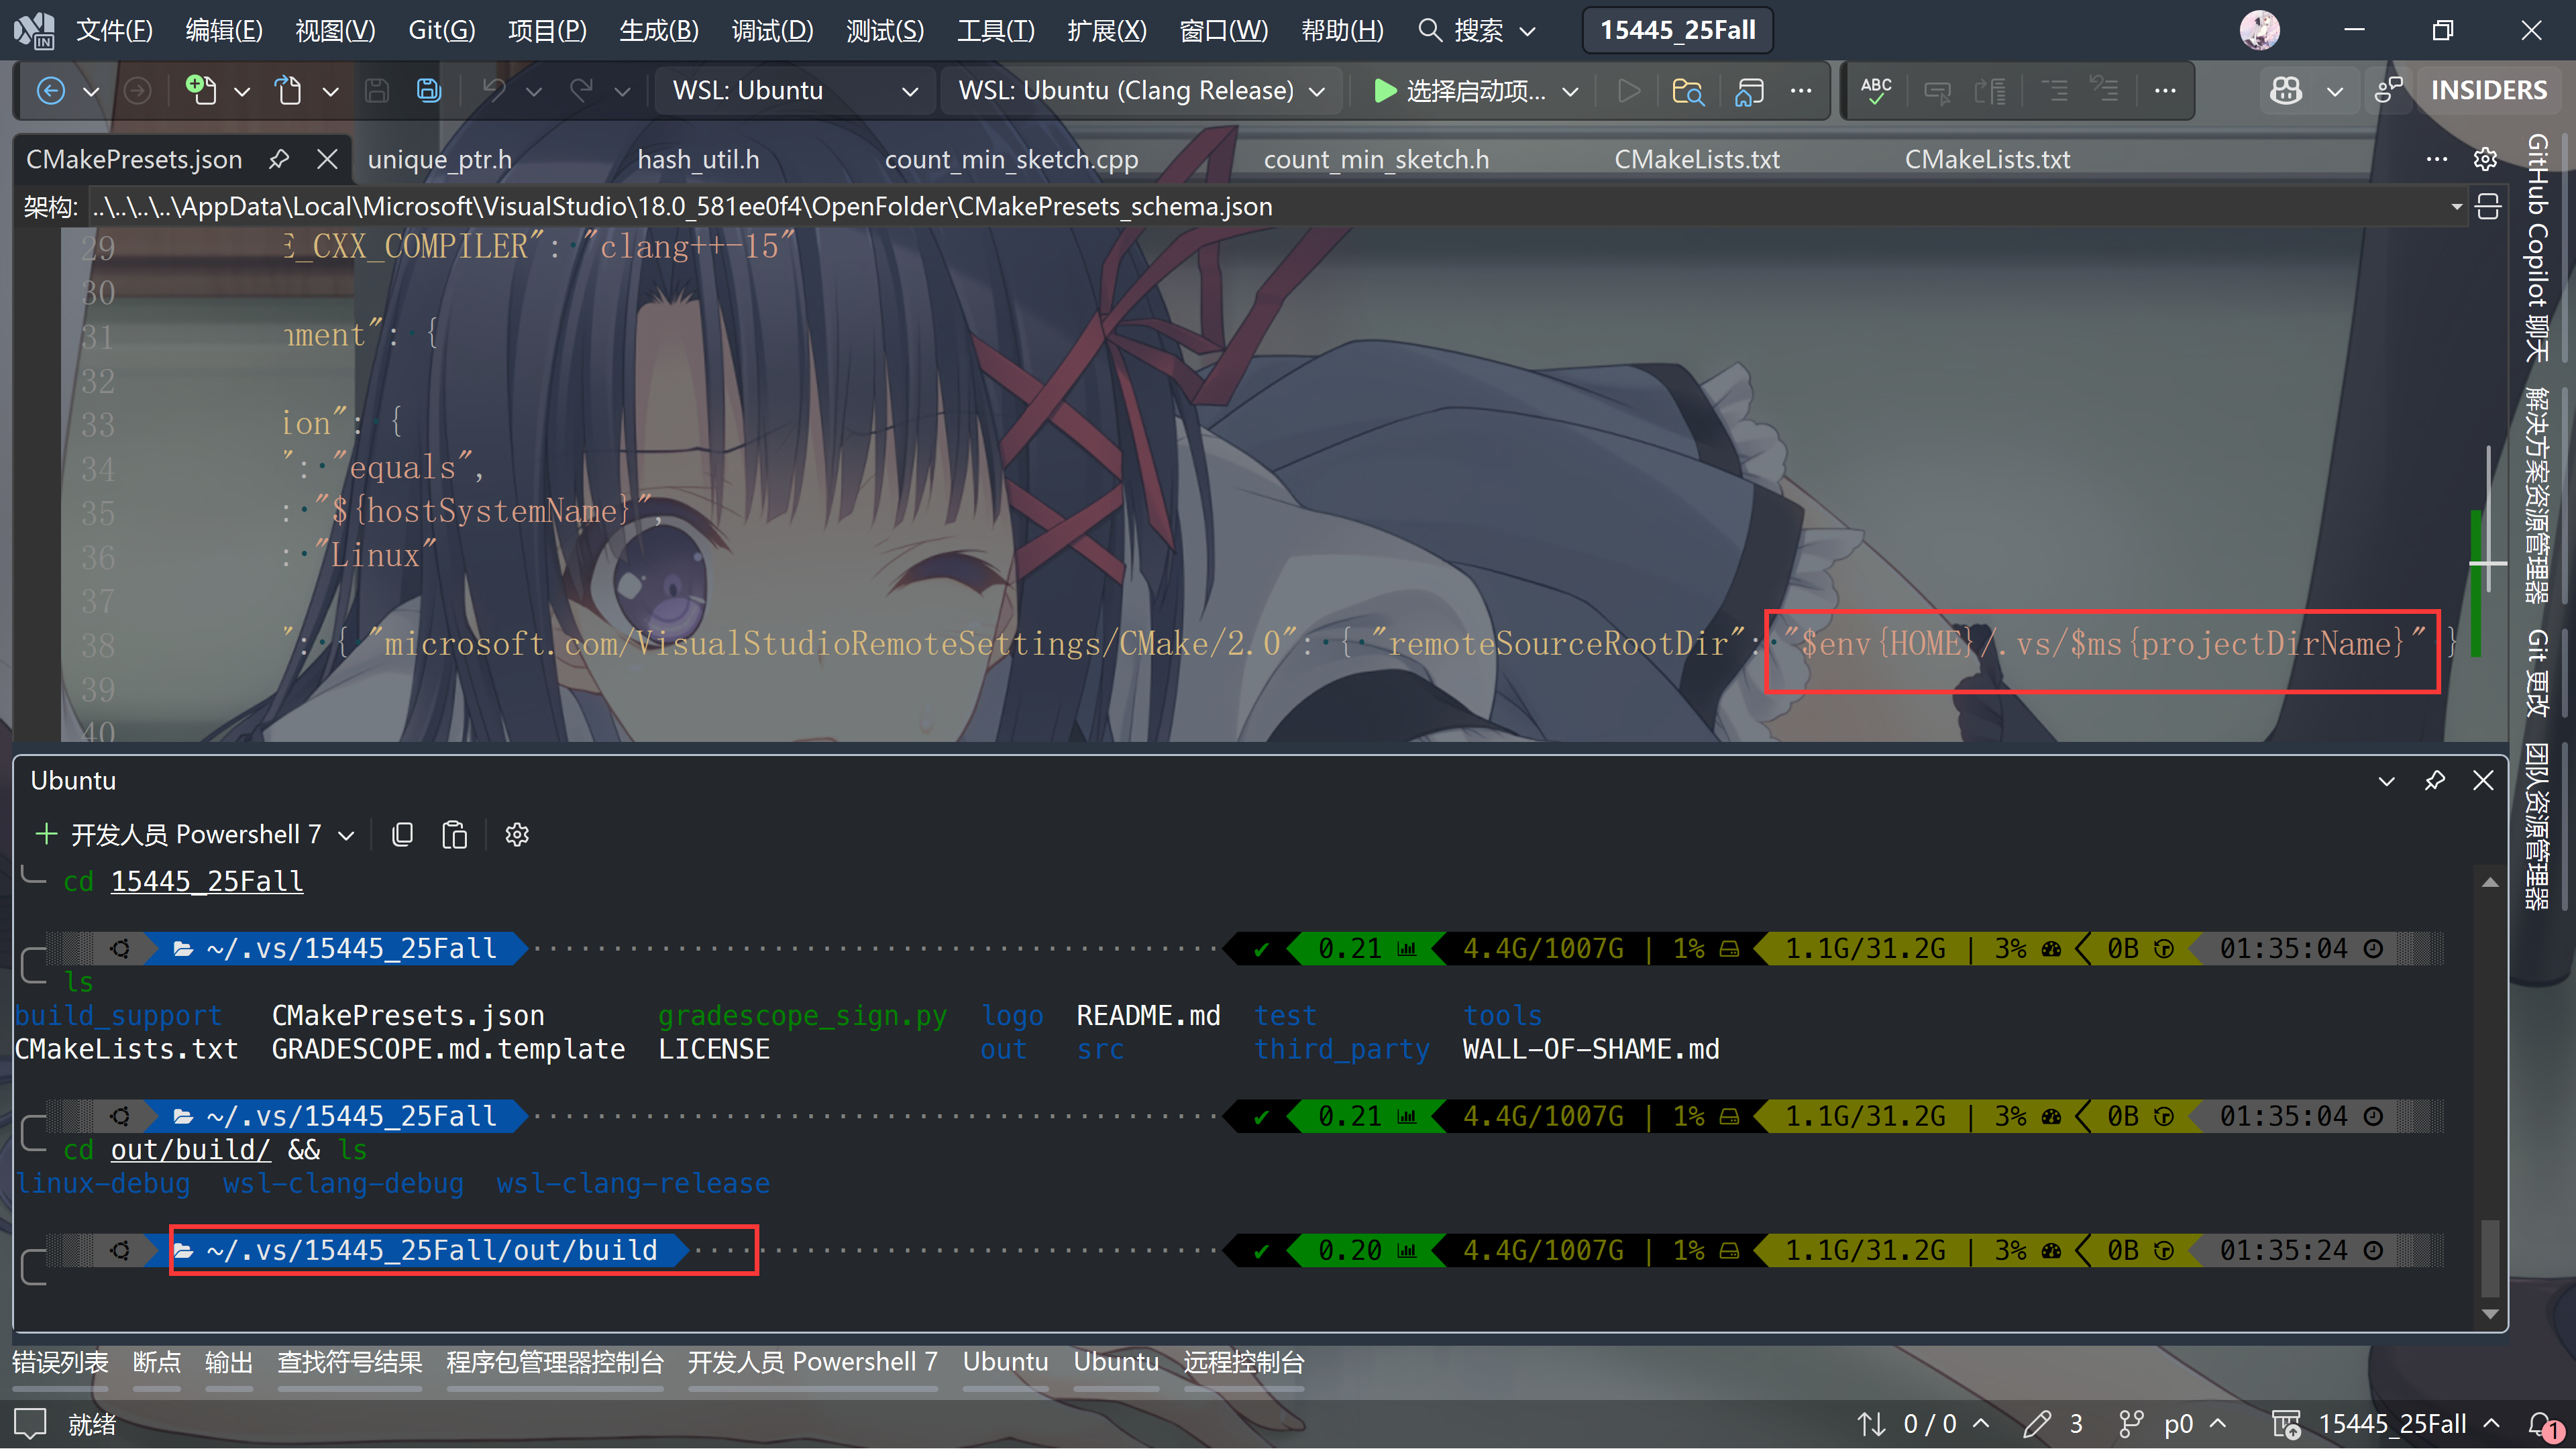Screen dimensions: 2576x1449
Task: Open the GitHub Copilot toolbar icon
Action: [2286, 91]
